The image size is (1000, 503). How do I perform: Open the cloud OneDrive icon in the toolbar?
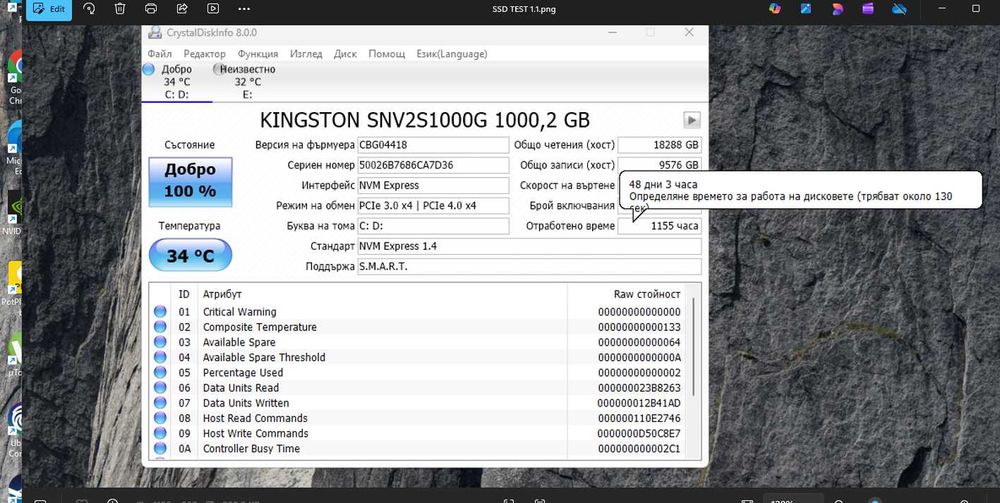[899, 9]
